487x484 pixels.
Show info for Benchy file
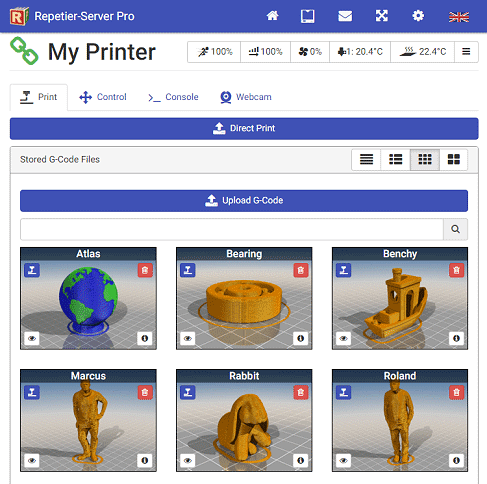point(456,338)
